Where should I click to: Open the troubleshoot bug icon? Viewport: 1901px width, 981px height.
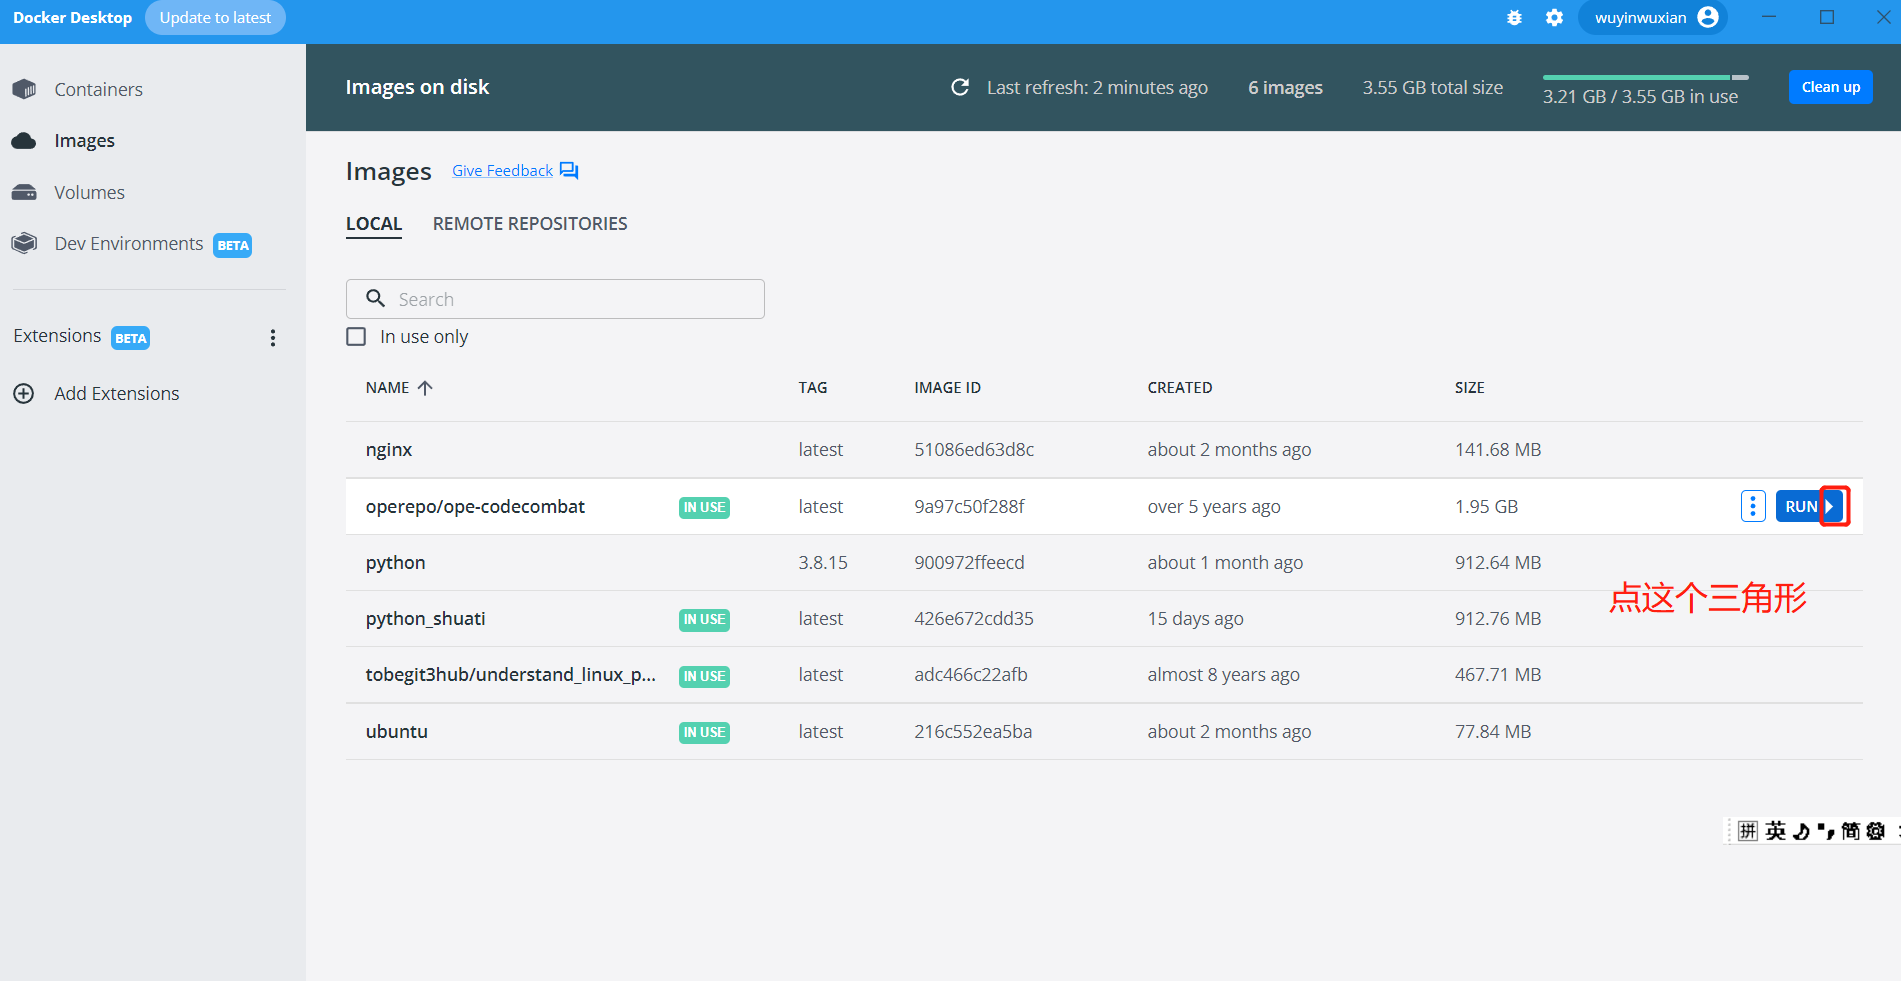coord(1514,18)
